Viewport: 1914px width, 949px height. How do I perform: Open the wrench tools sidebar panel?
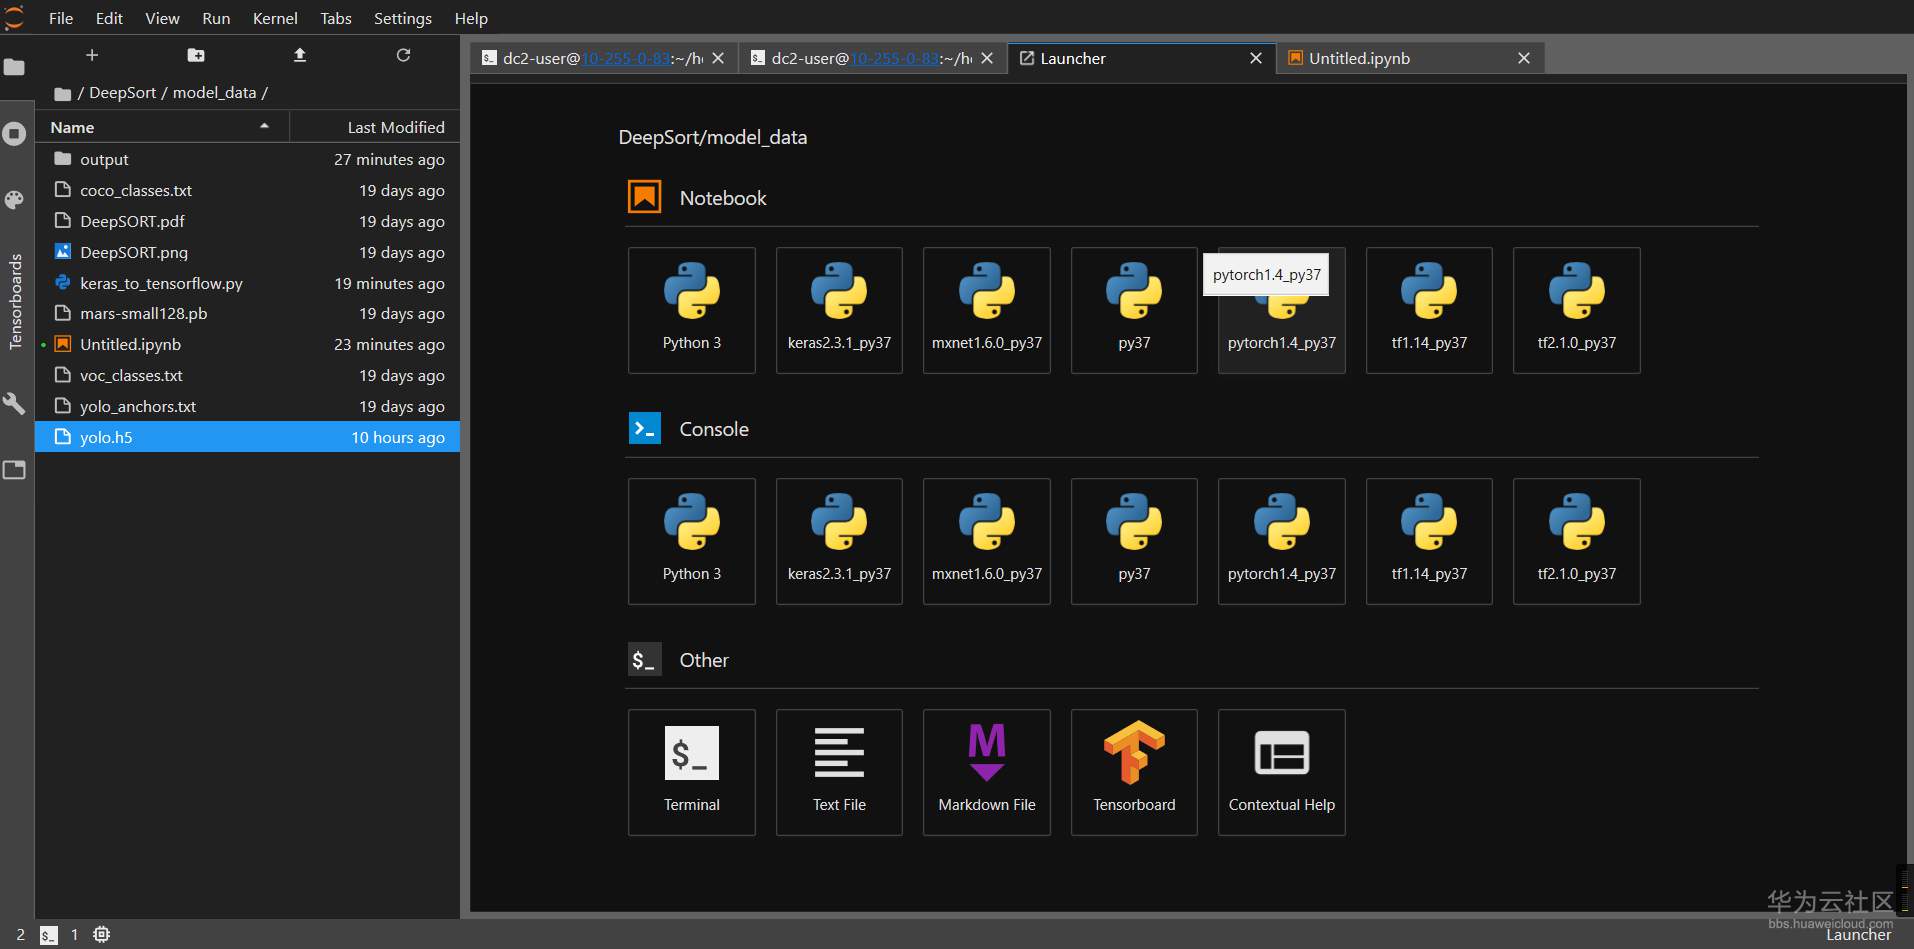[x=14, y=403]
